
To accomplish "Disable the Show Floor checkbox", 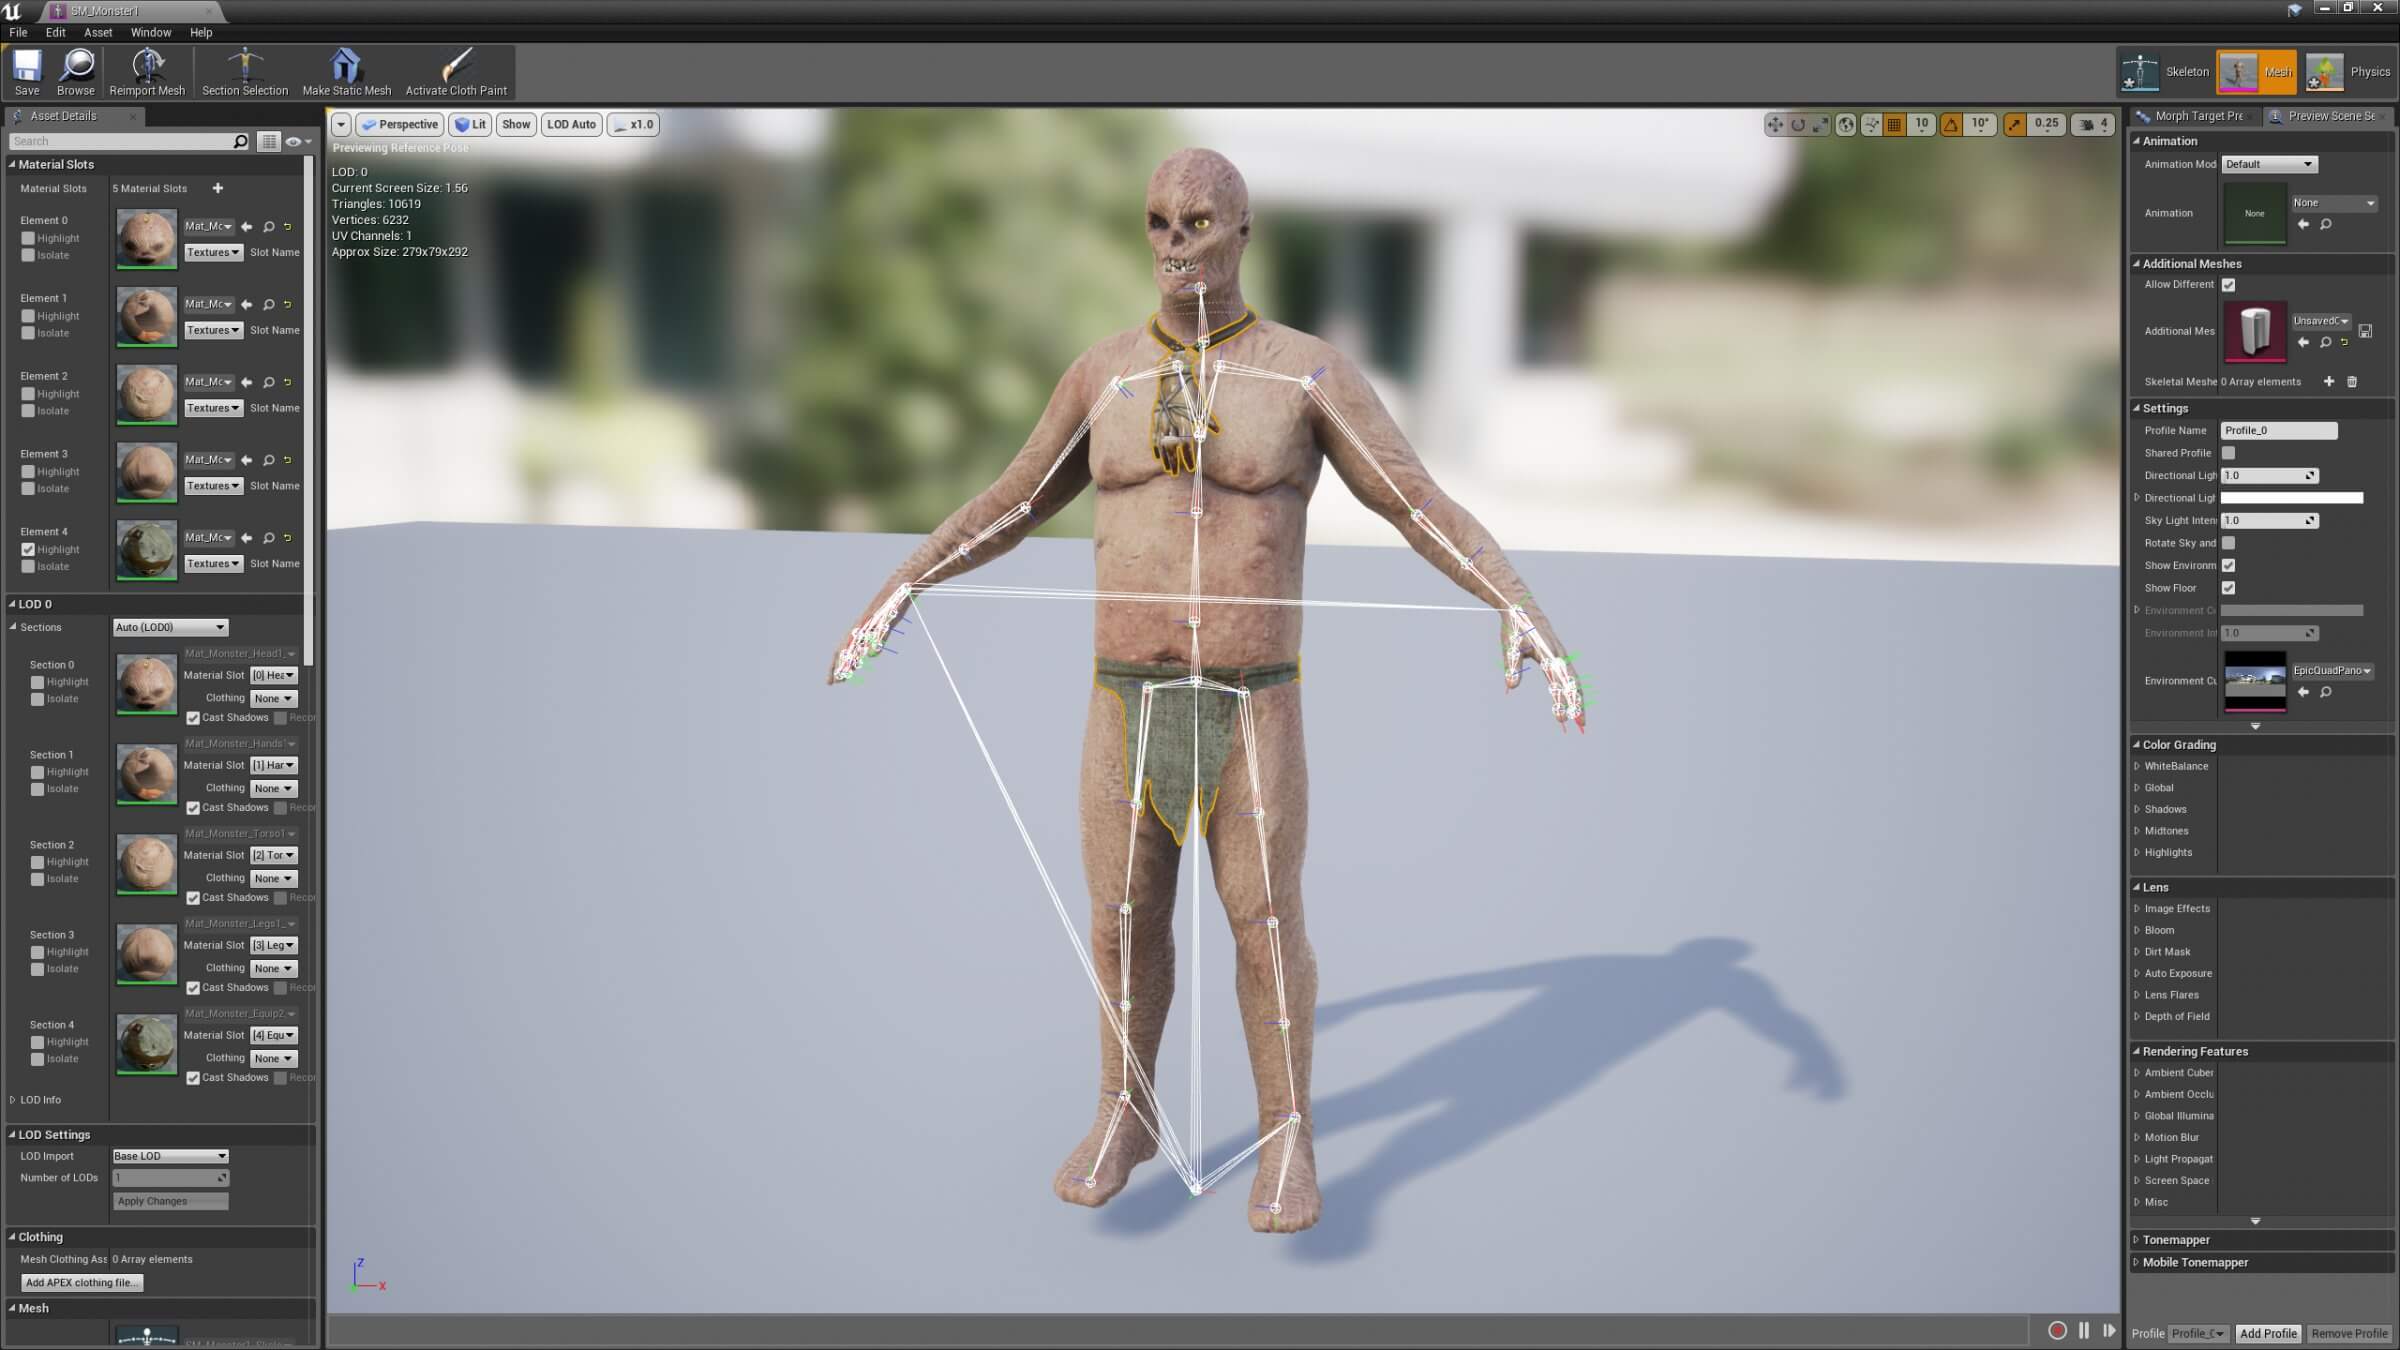I will point(2228,588).
